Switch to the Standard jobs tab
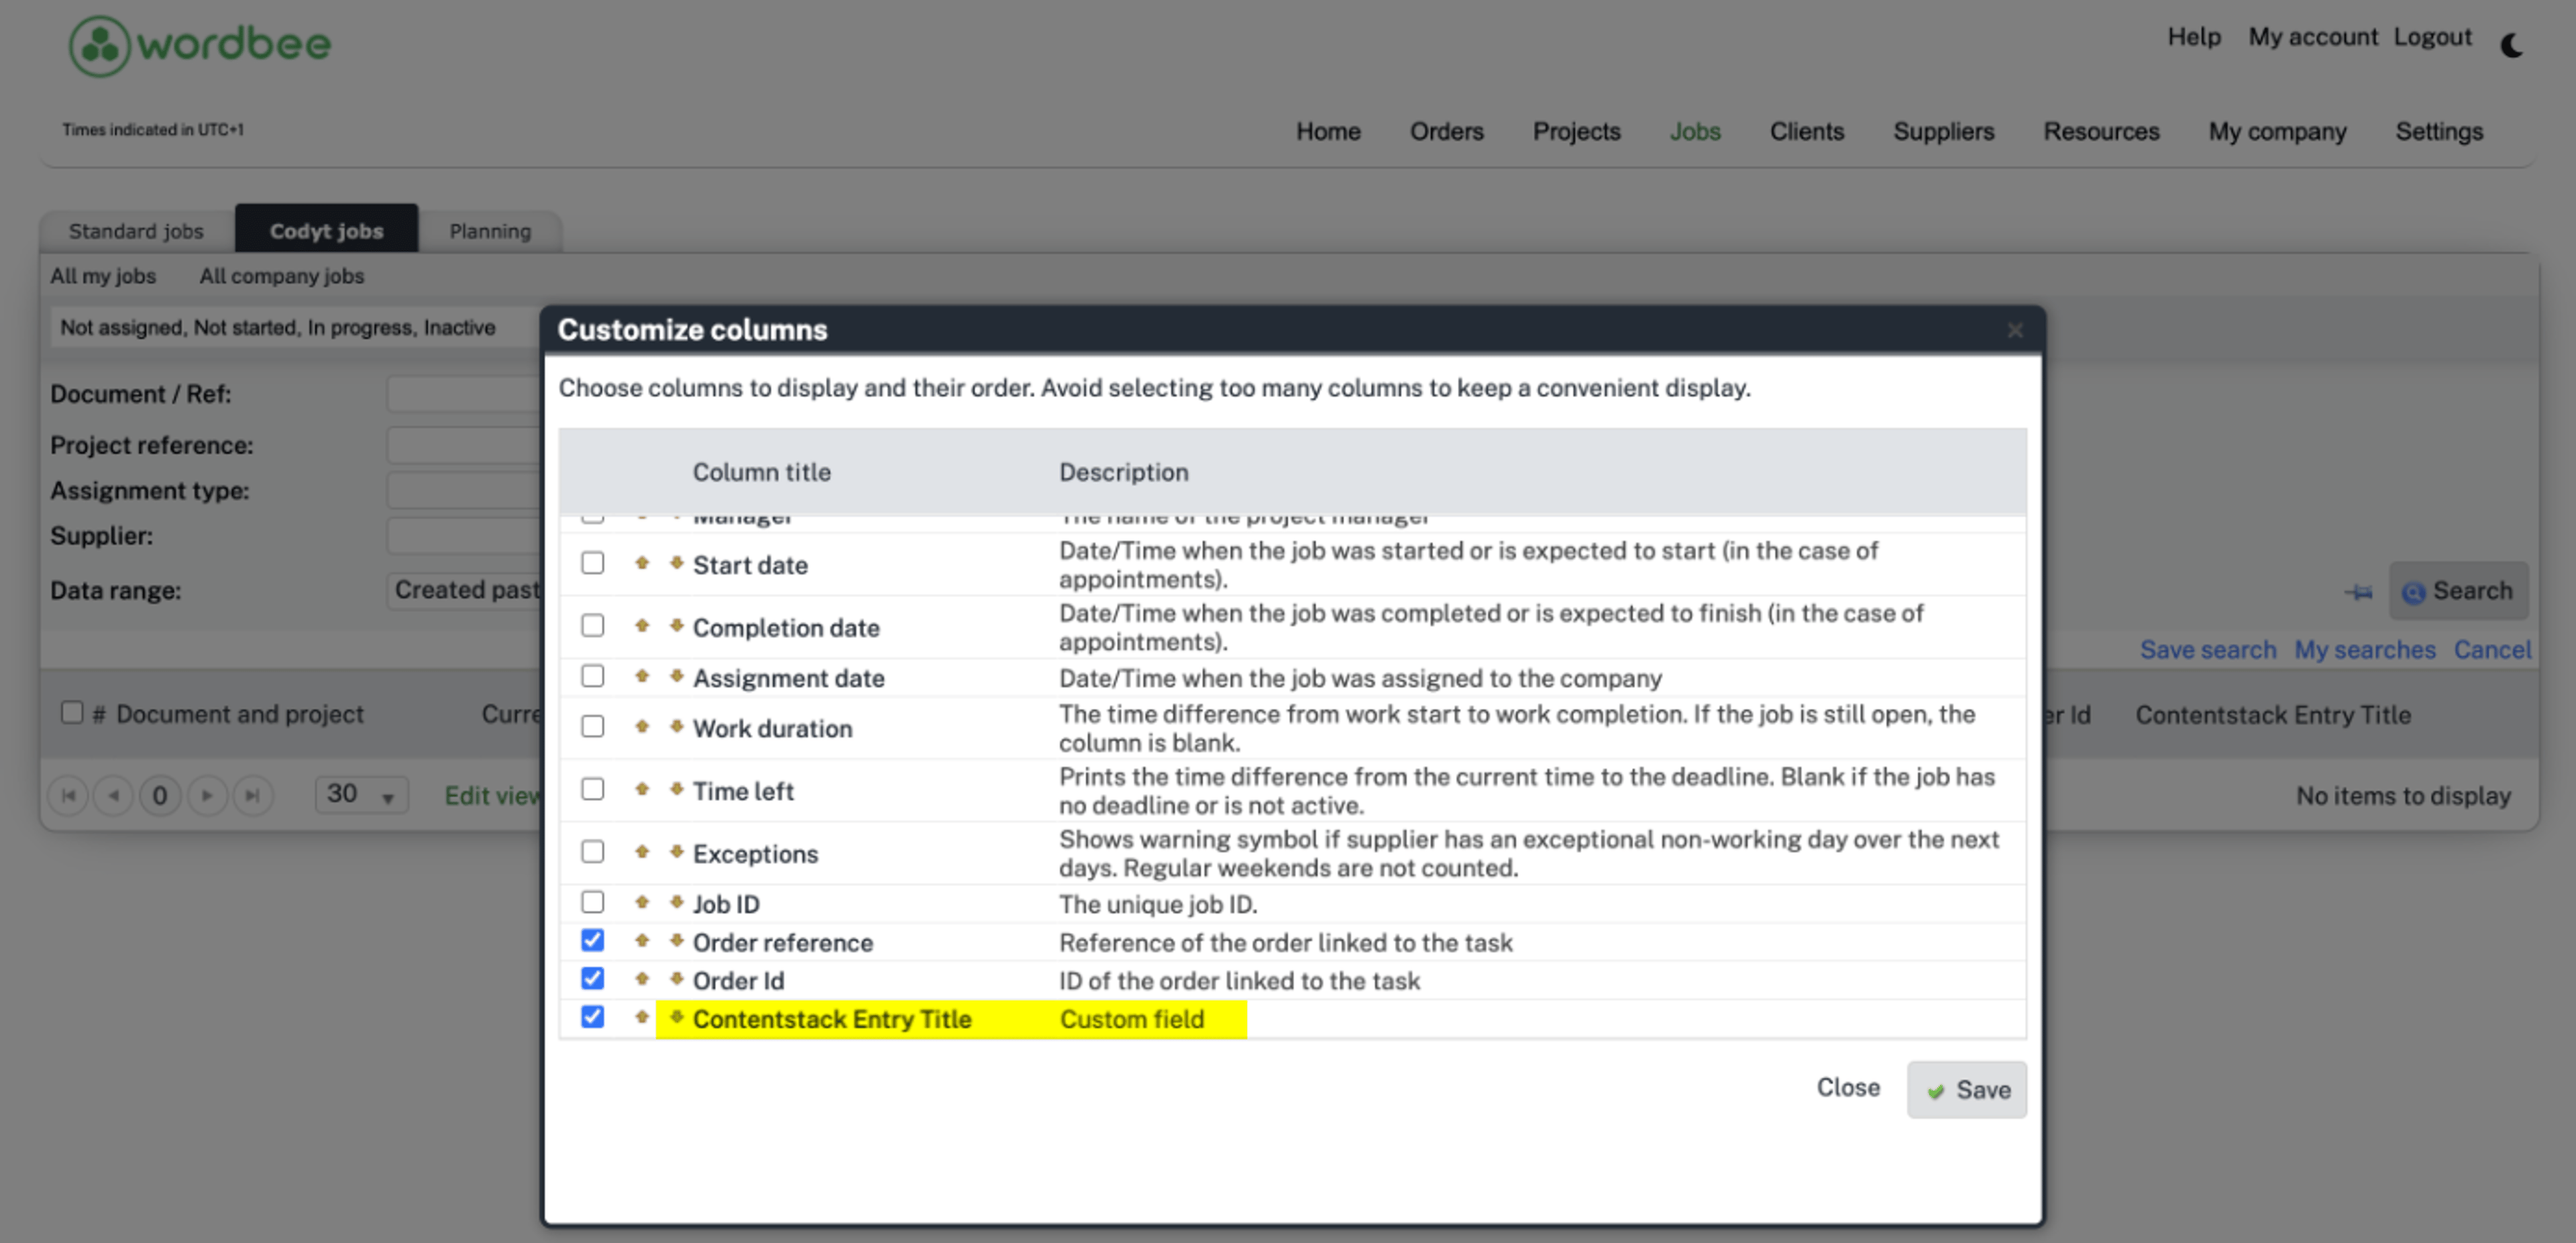2576x1243 pixels. [136, 231]
